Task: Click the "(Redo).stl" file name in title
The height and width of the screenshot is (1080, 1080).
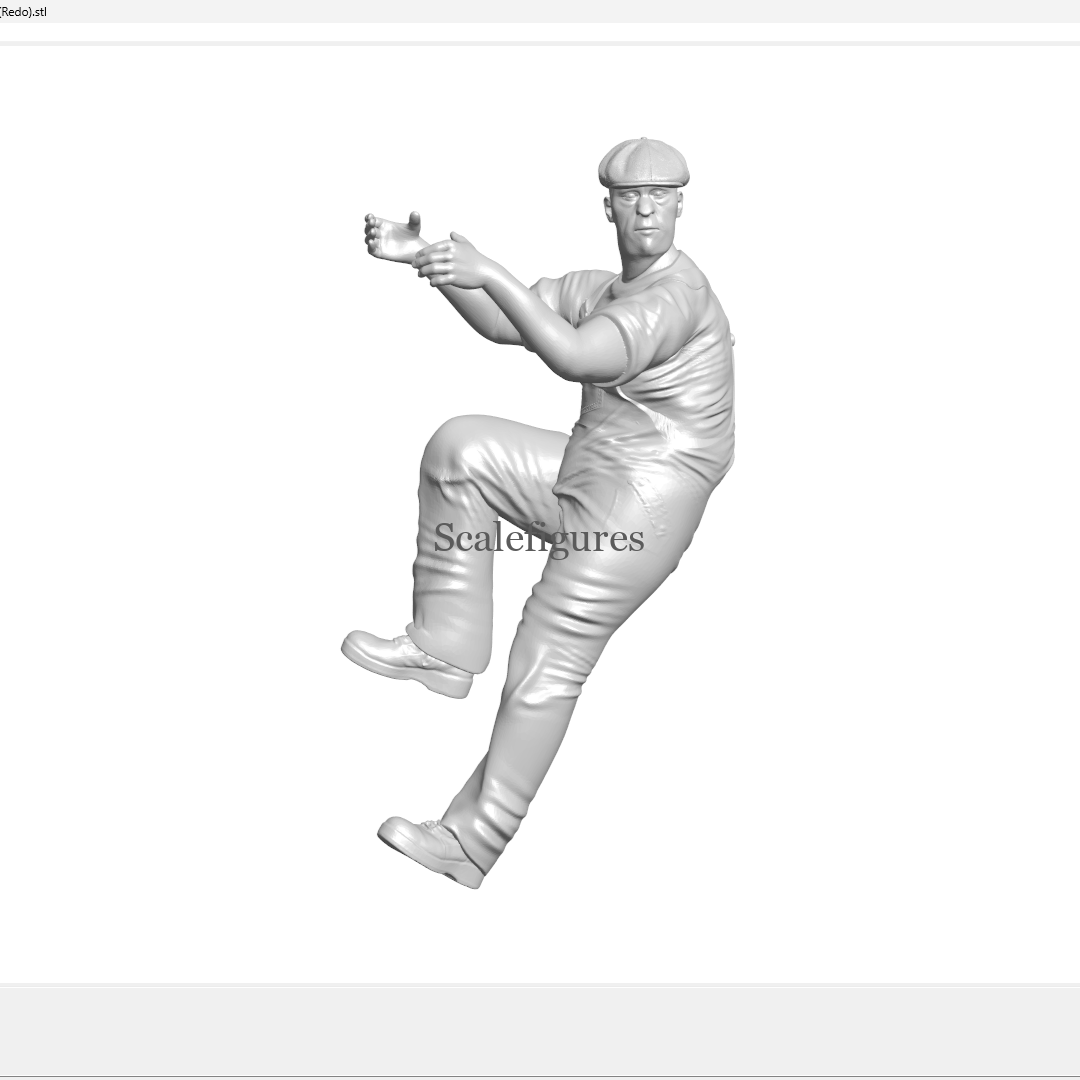Action: (x=23, y=12)
